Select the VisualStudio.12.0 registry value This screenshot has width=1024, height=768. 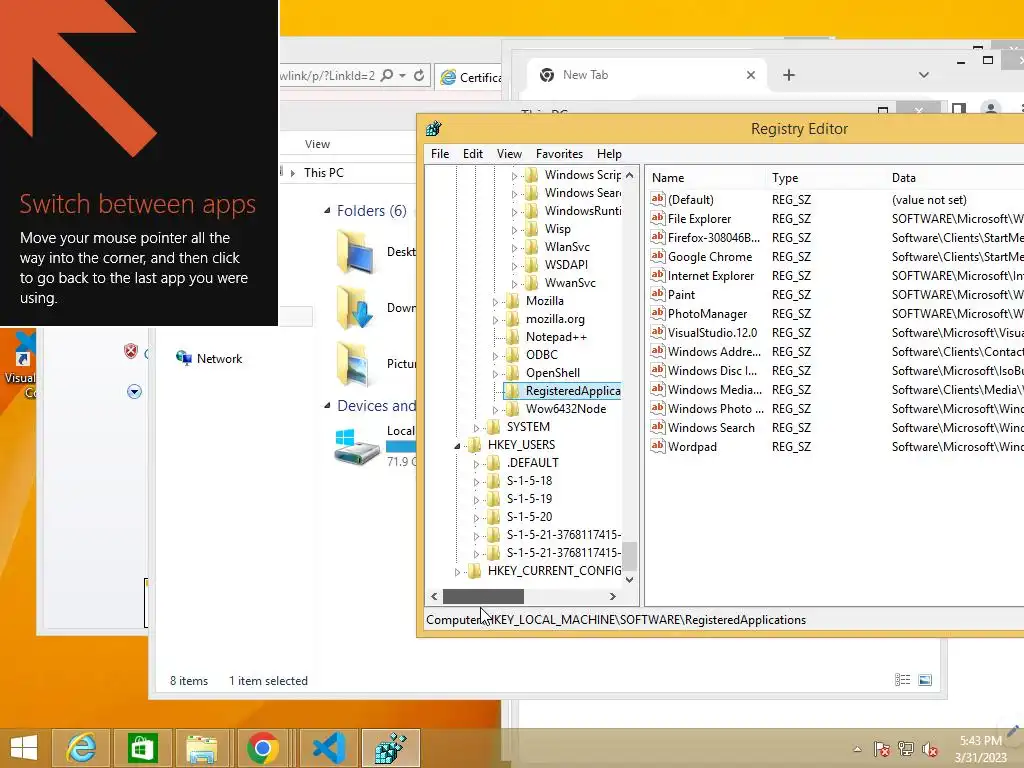pos(712,332)
